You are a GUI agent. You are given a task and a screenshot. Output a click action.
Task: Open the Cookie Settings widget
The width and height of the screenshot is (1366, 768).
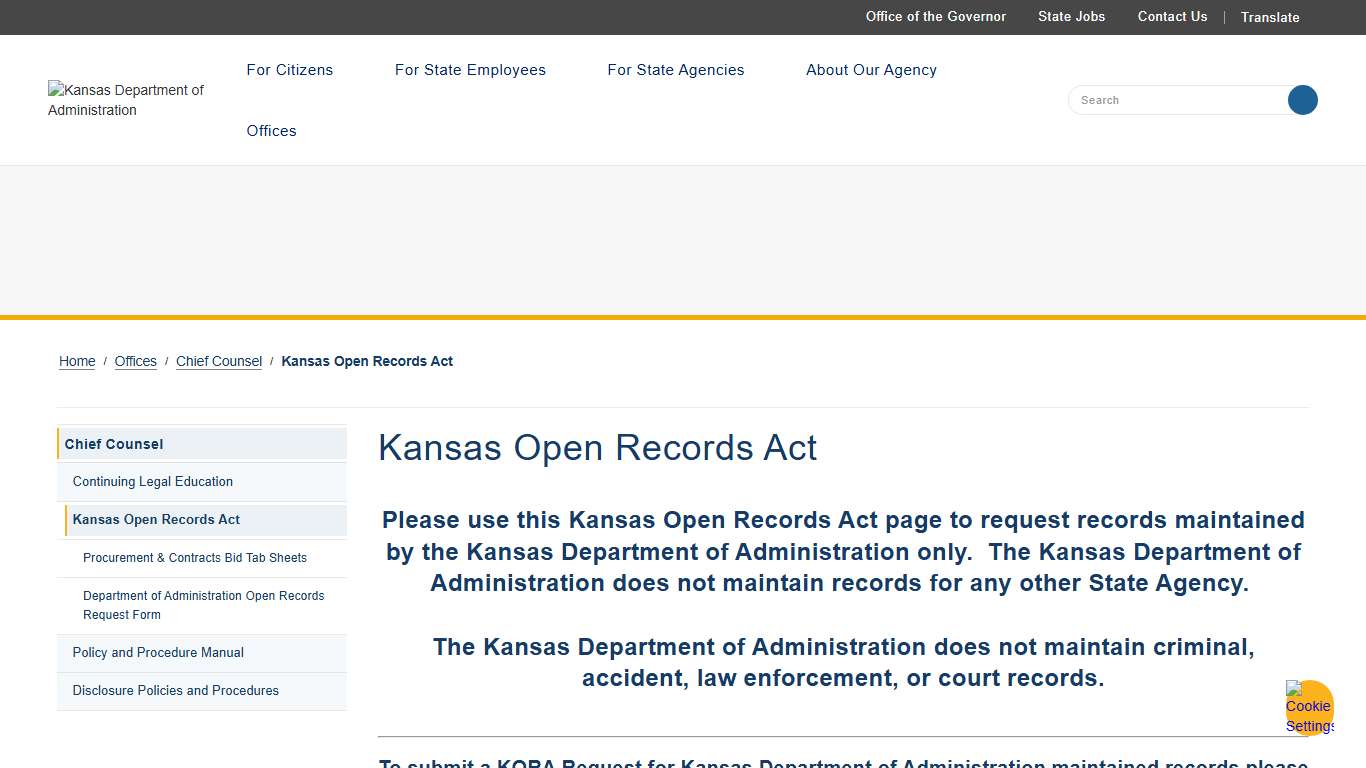click(1308, 706)
